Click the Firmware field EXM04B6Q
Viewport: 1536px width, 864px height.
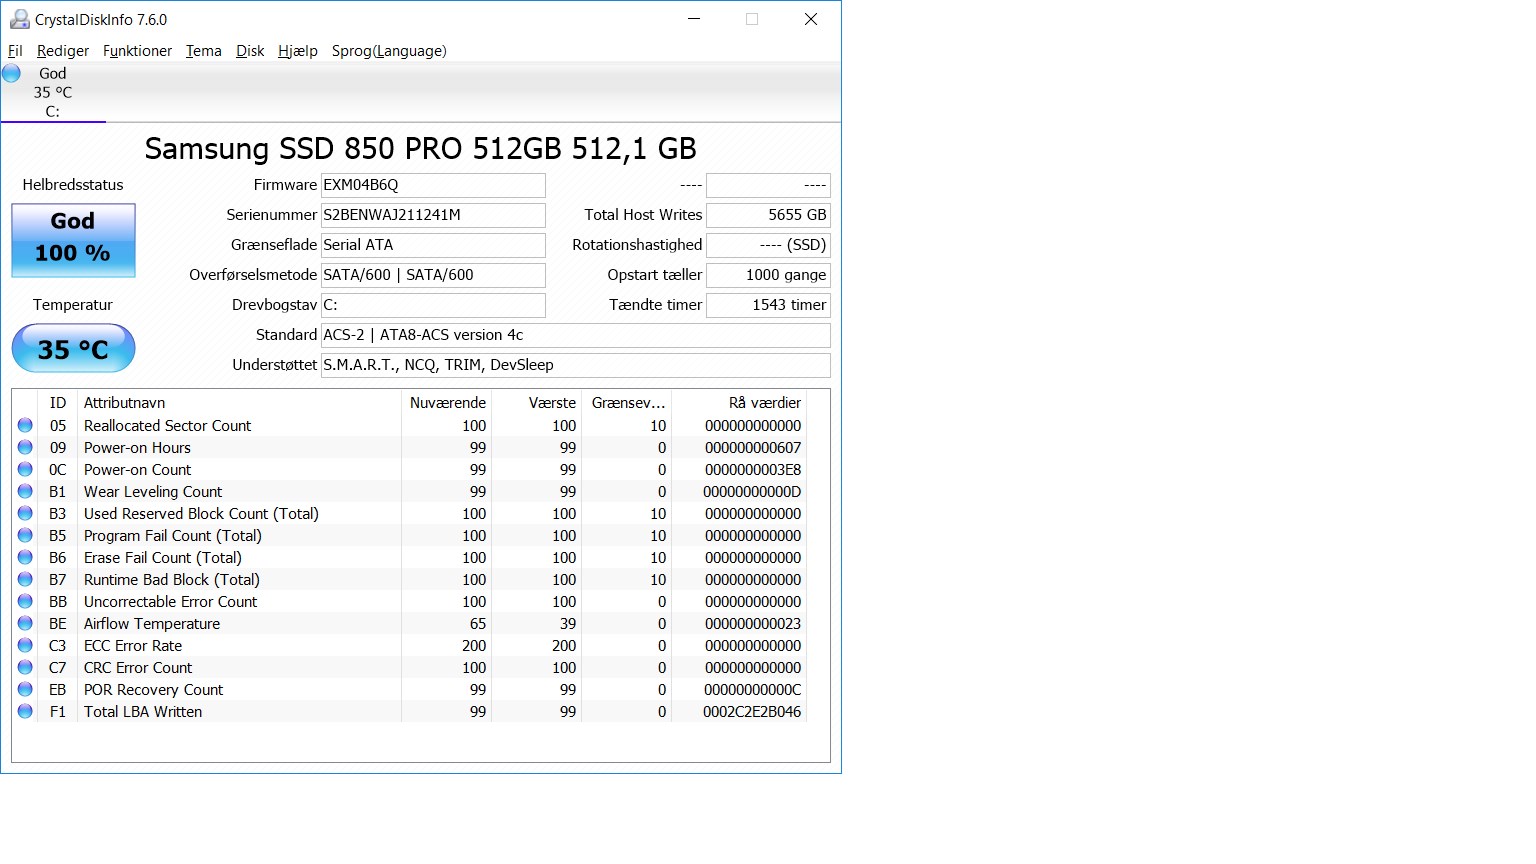(433, 185)
